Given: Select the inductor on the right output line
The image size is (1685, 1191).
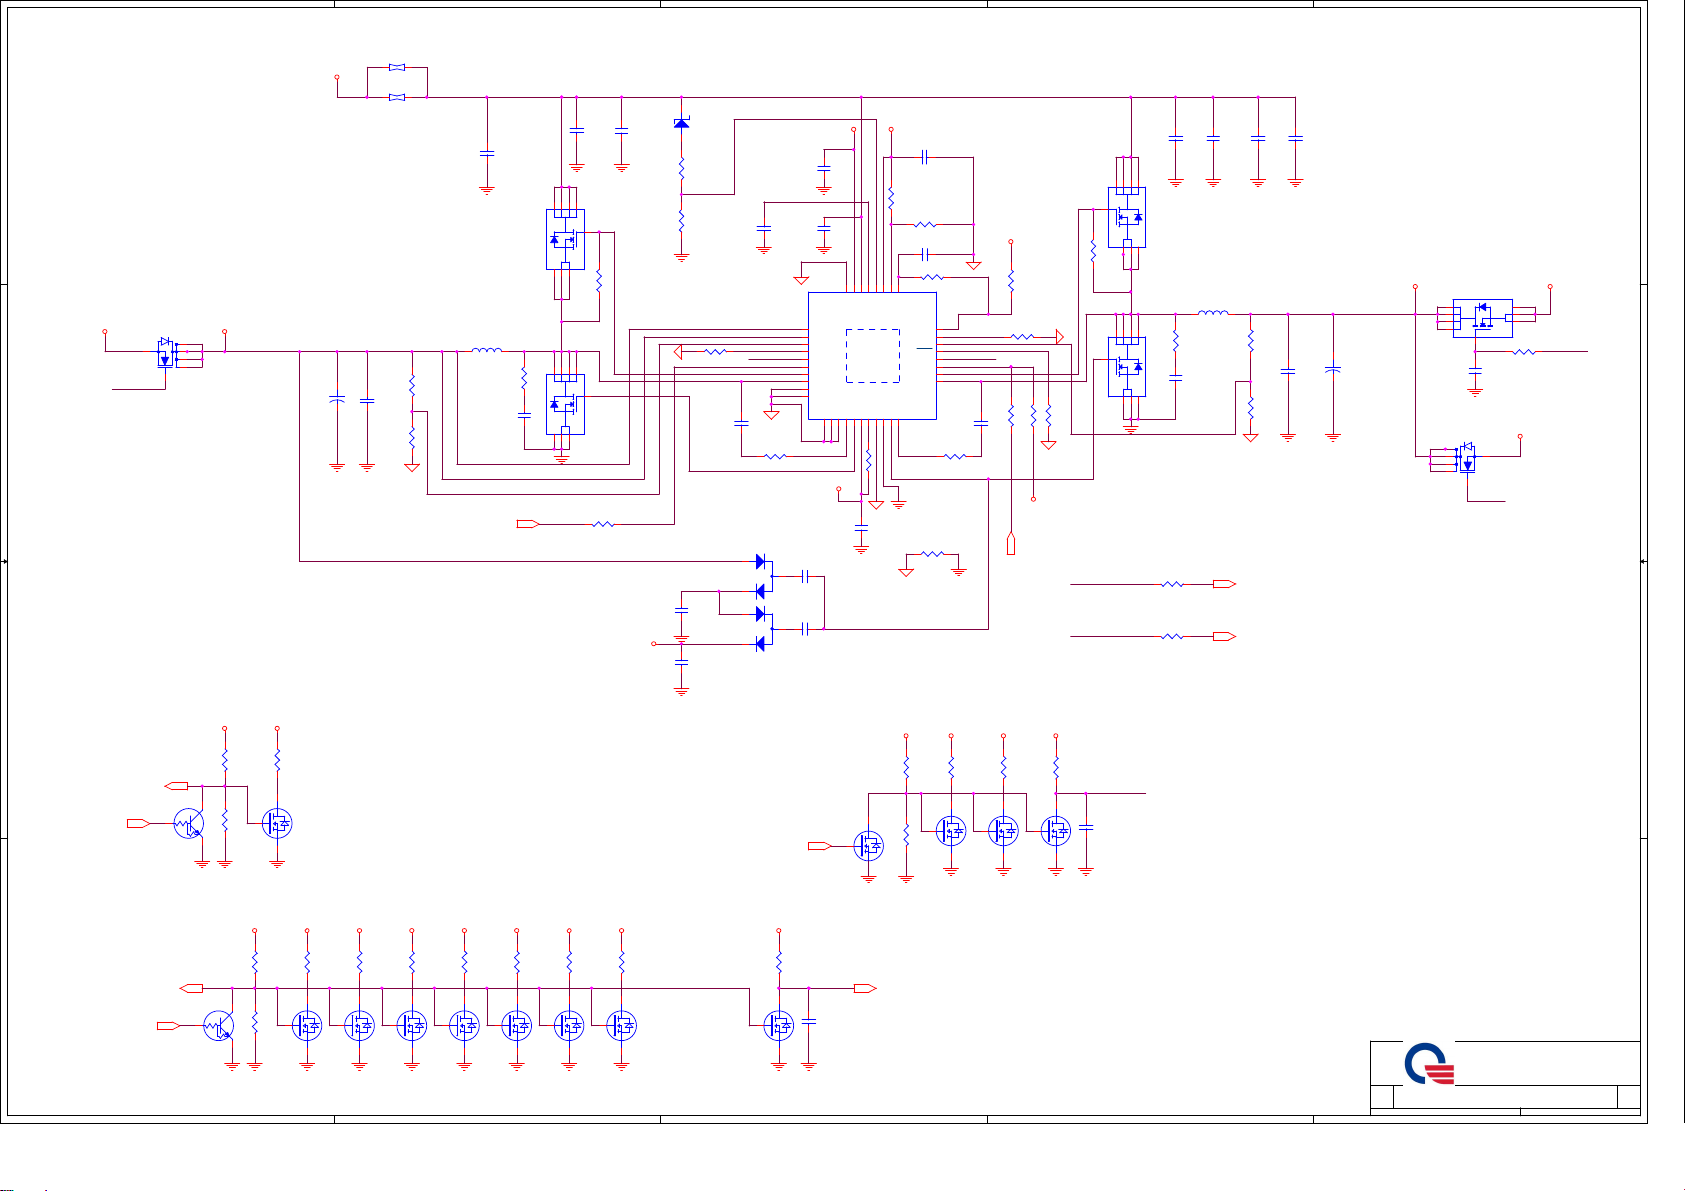Looking at the screenshot, I should (1213, 314).
